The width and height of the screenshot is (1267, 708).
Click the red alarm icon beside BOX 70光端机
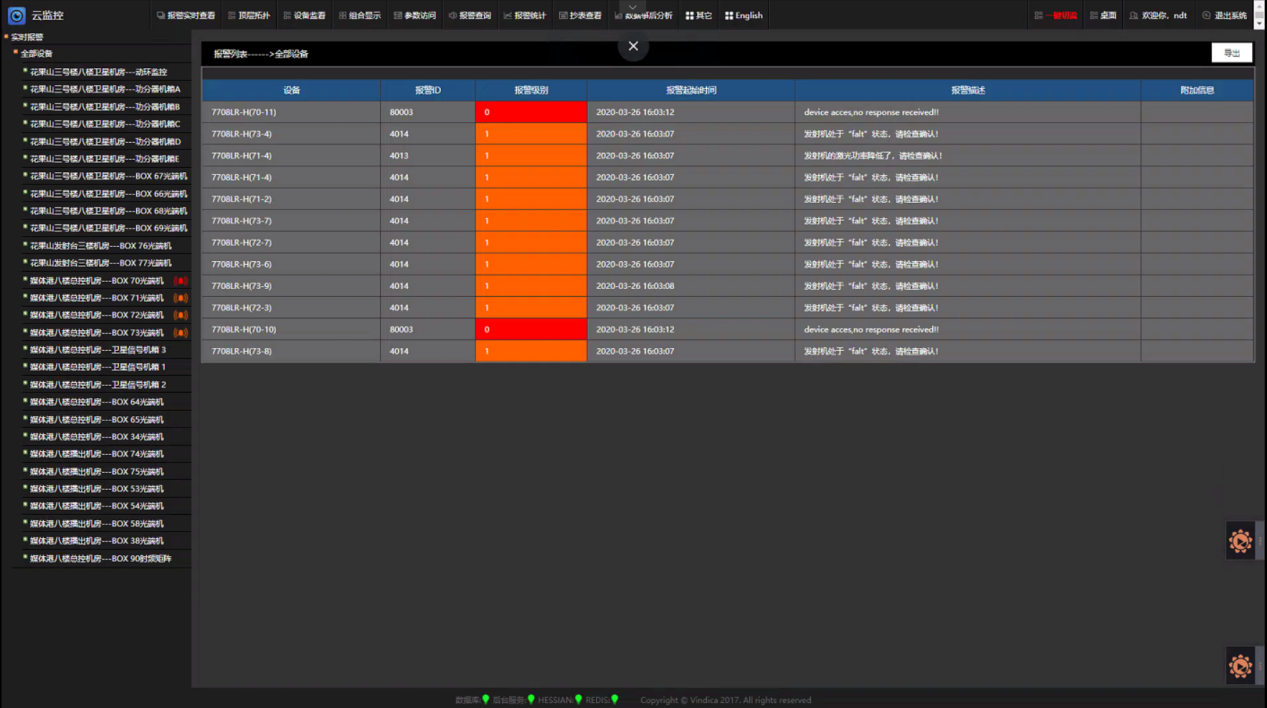point(180,281)
